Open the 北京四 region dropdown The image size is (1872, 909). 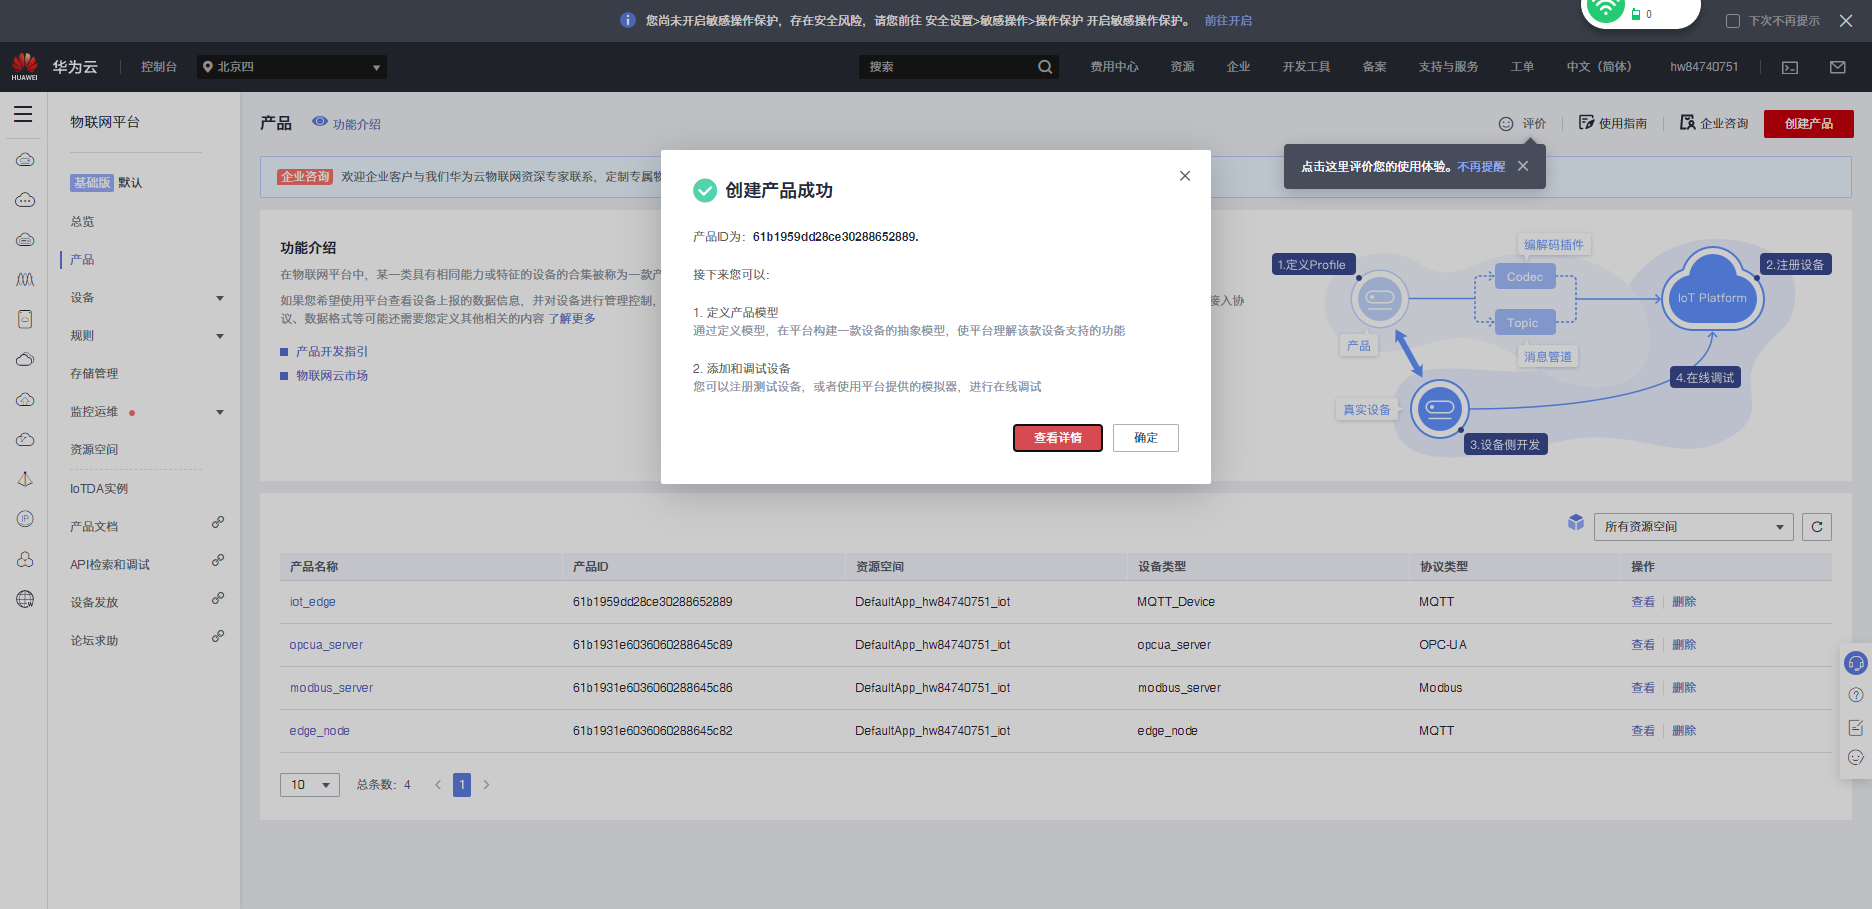click(x=292, y=67)
